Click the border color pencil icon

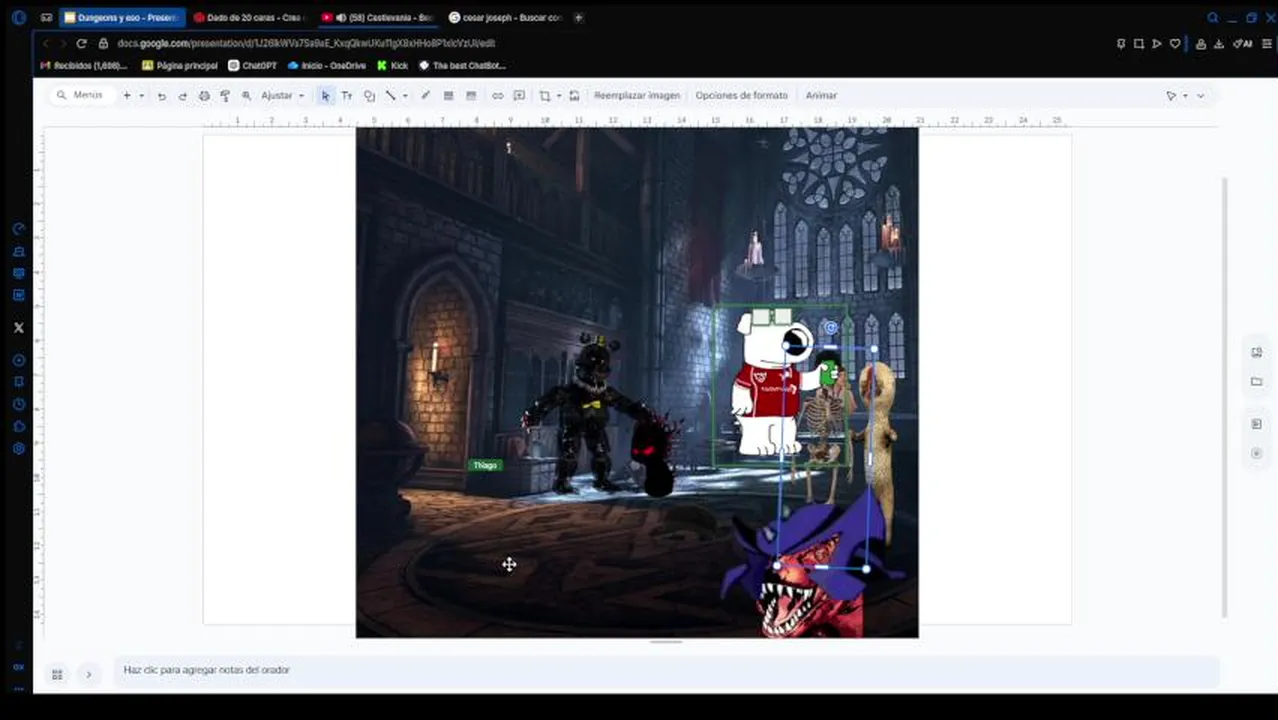426,96
